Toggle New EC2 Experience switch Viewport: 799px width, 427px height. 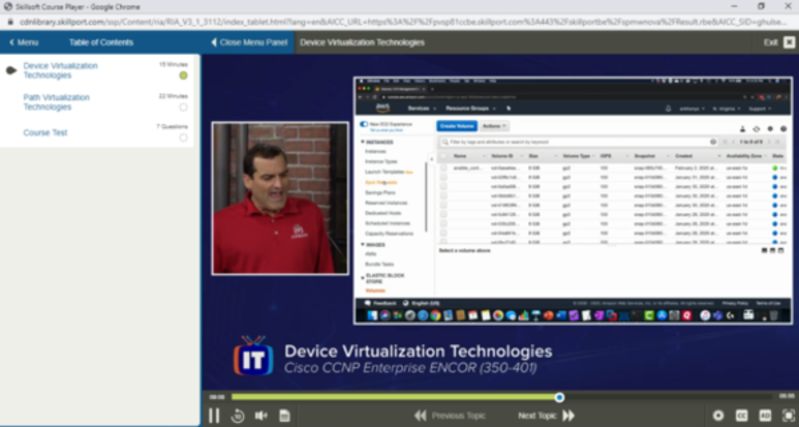[364, 124]
